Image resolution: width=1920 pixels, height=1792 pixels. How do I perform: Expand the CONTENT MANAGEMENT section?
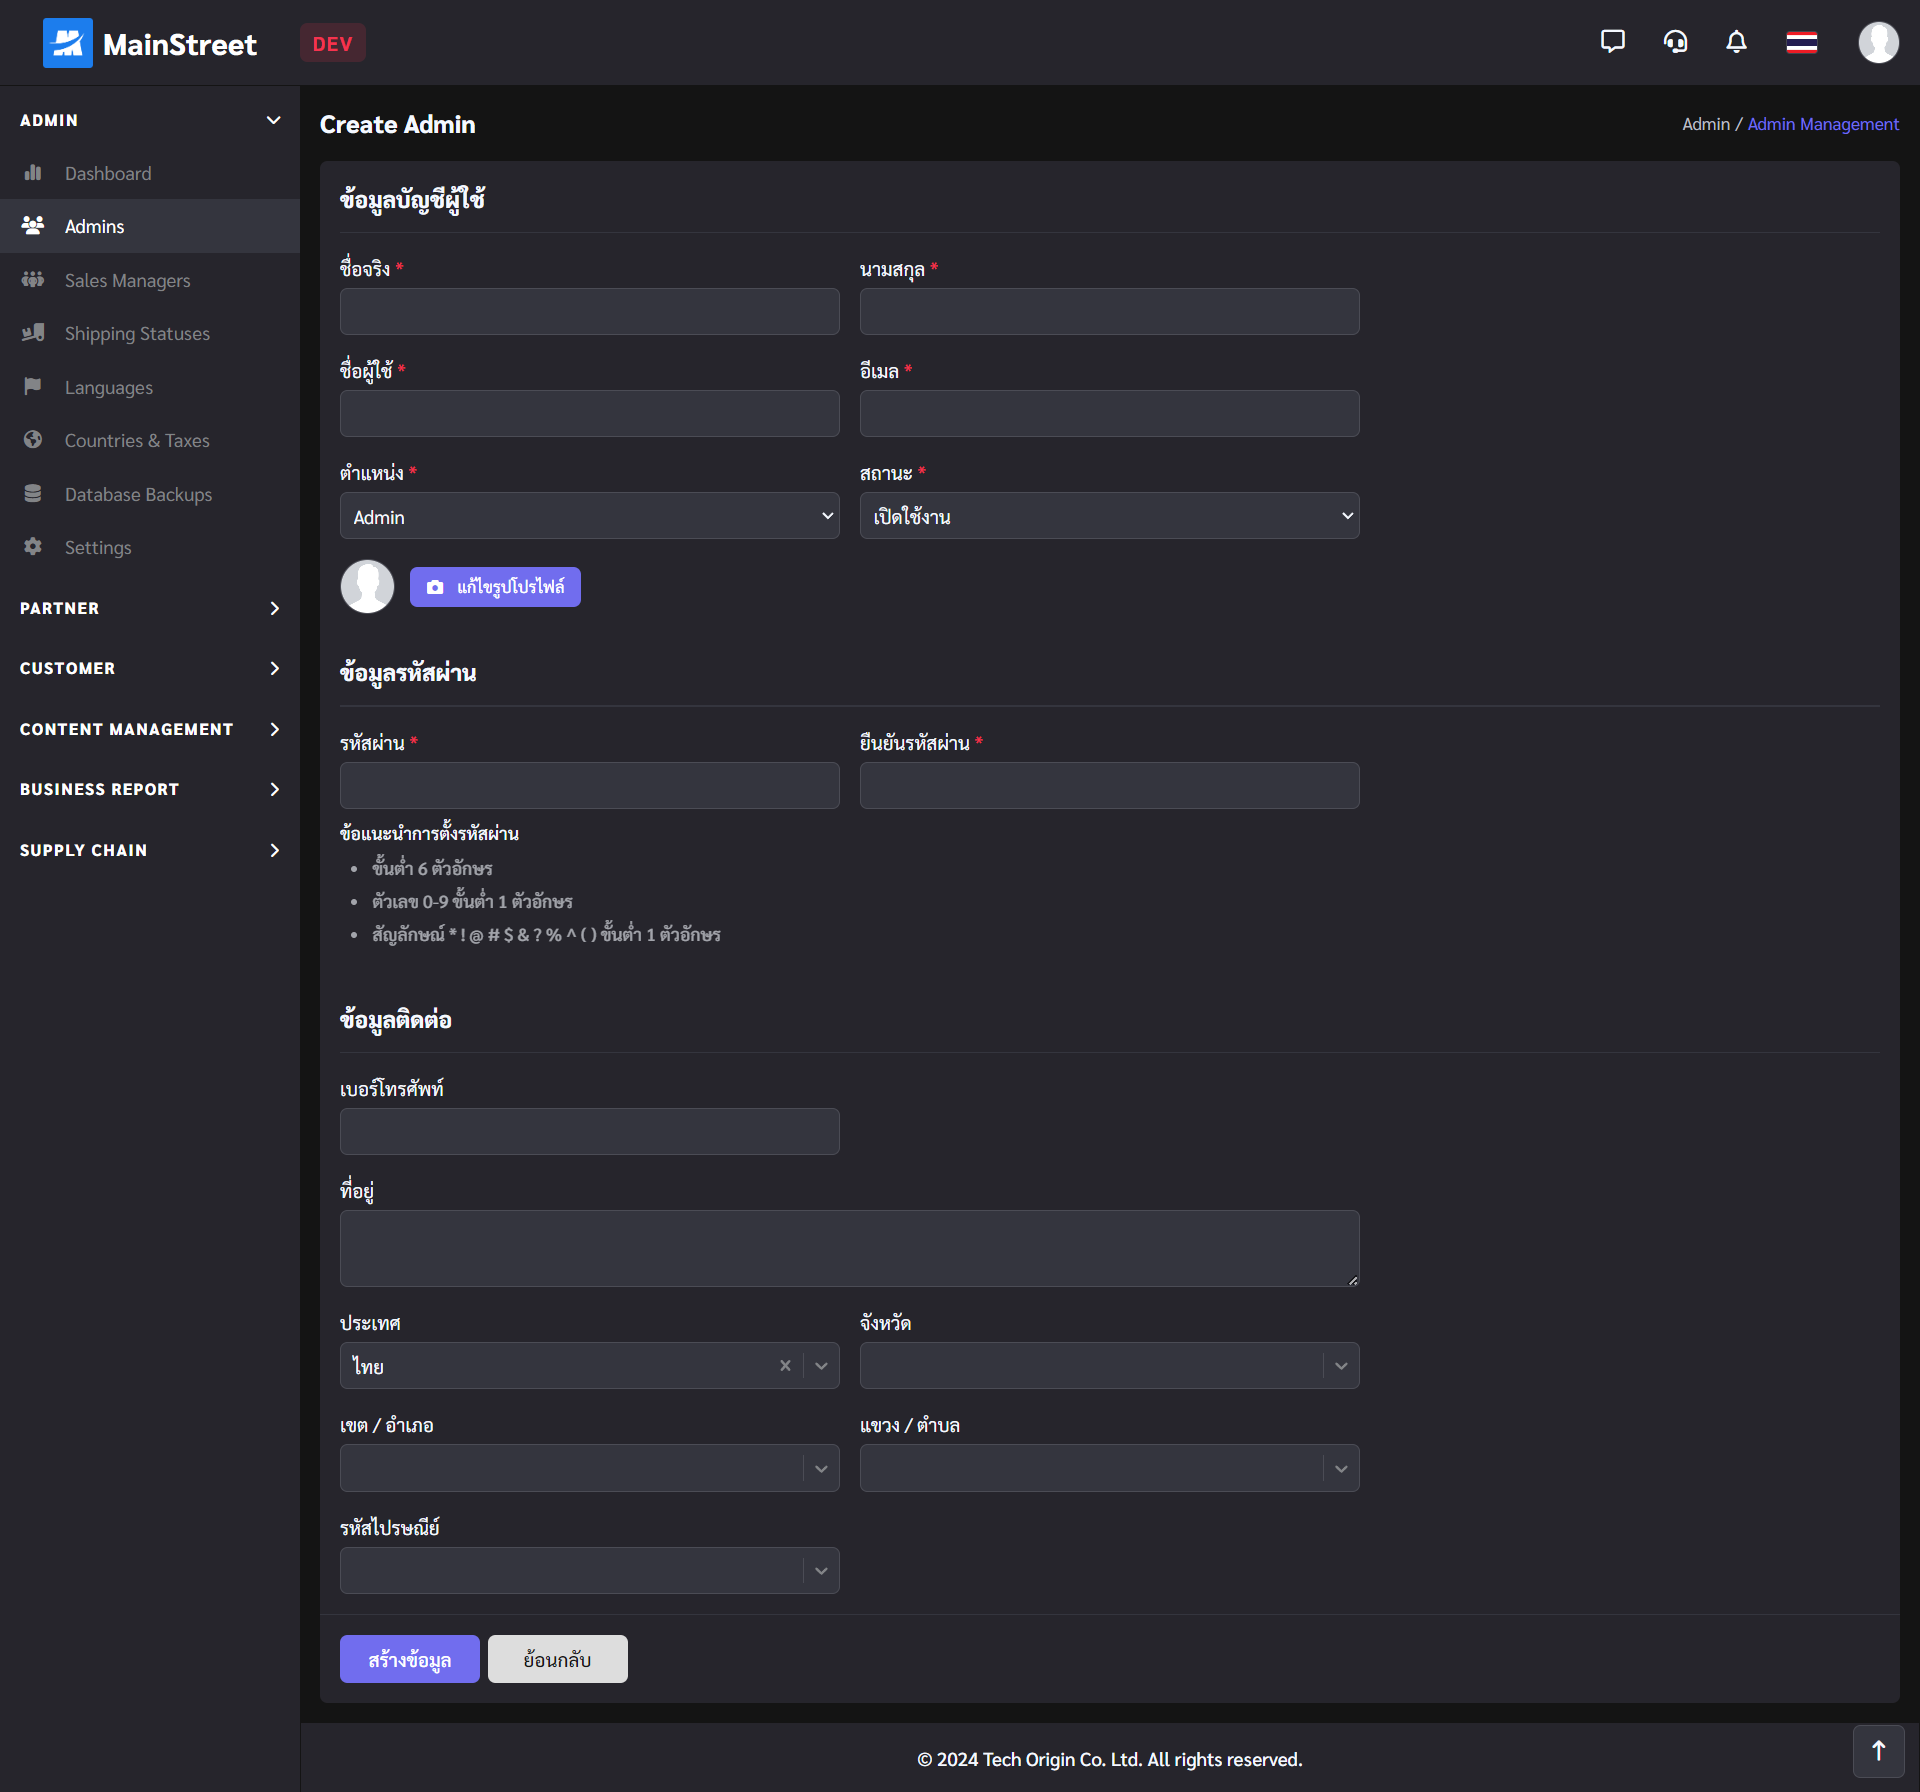coord(150,729)
